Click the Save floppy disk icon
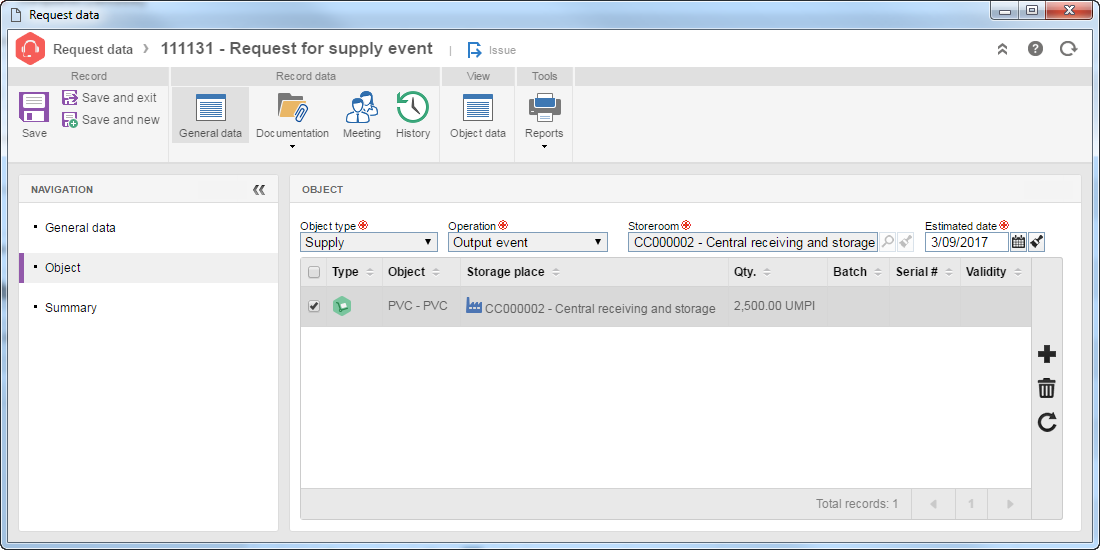Screen dimensions: 1100x550 point(34,107)
